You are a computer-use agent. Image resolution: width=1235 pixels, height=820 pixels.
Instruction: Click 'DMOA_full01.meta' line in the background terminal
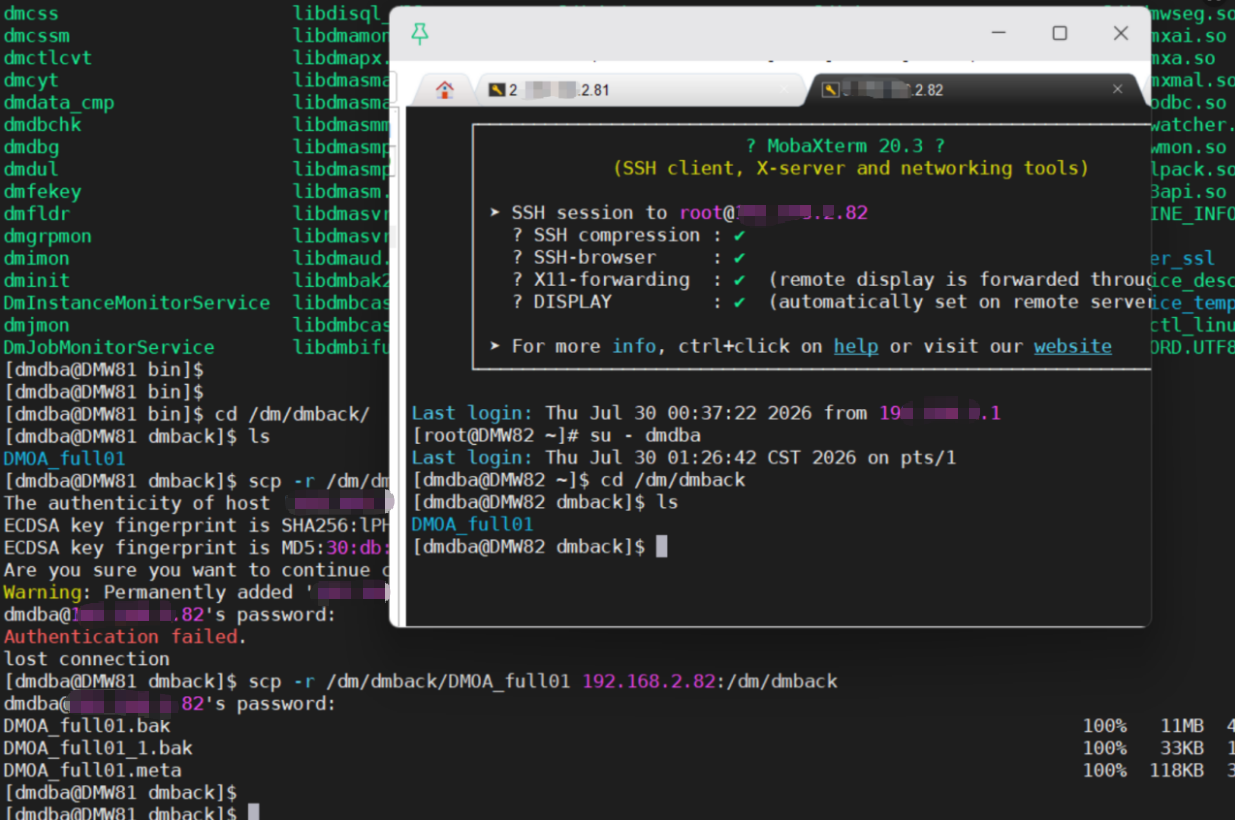point(92,770)
